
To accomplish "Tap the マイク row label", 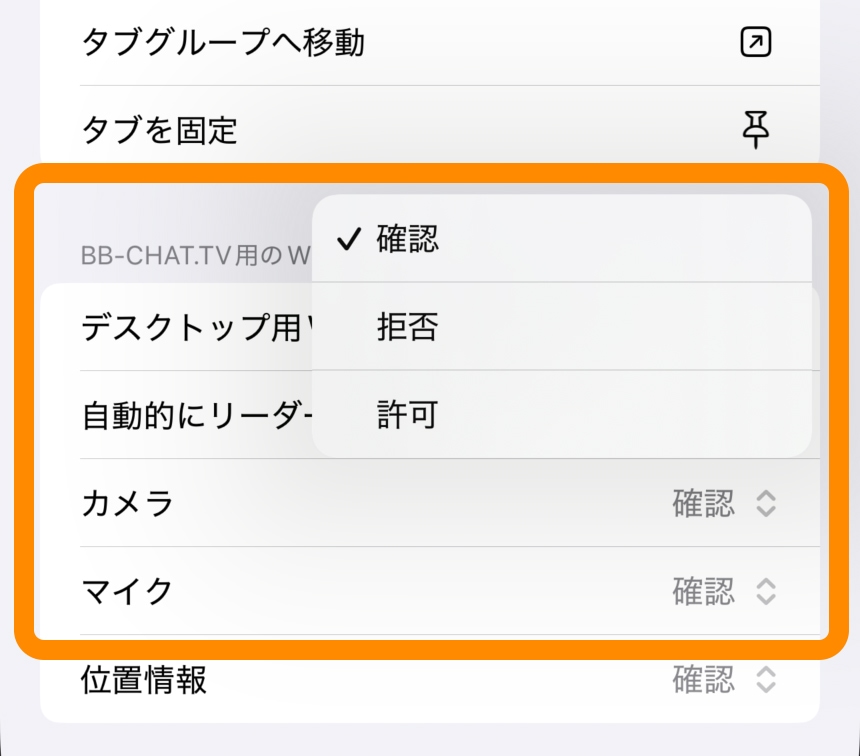I will coord(127,592).
